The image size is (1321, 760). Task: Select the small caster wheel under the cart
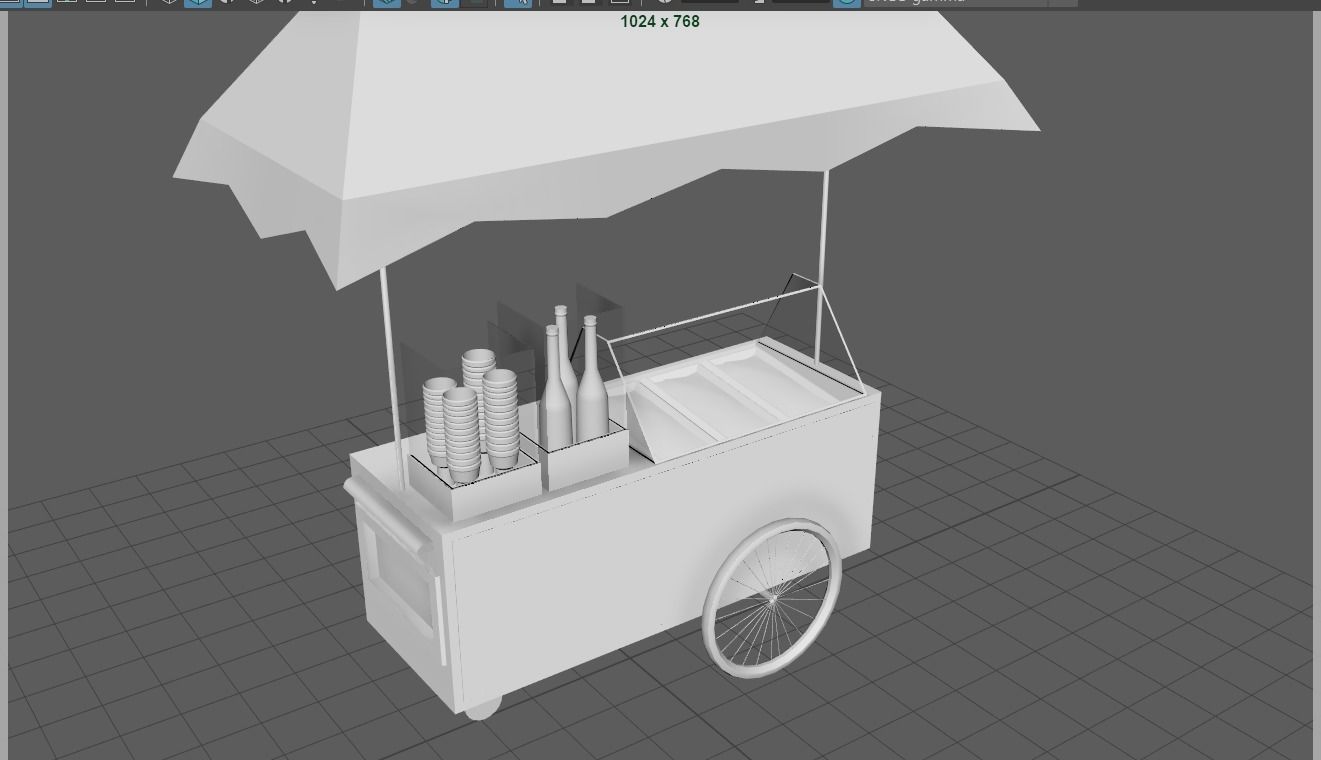(x=483, y=707)
